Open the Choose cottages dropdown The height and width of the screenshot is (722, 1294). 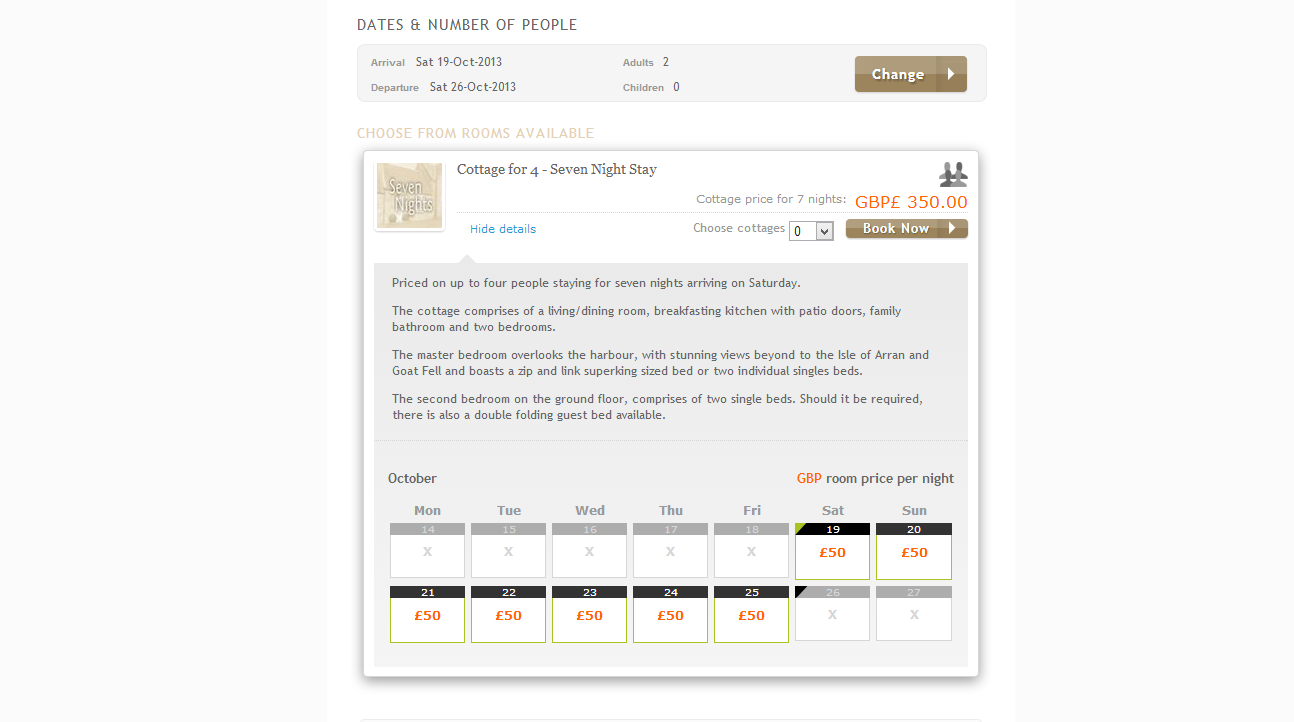point(811,231)
